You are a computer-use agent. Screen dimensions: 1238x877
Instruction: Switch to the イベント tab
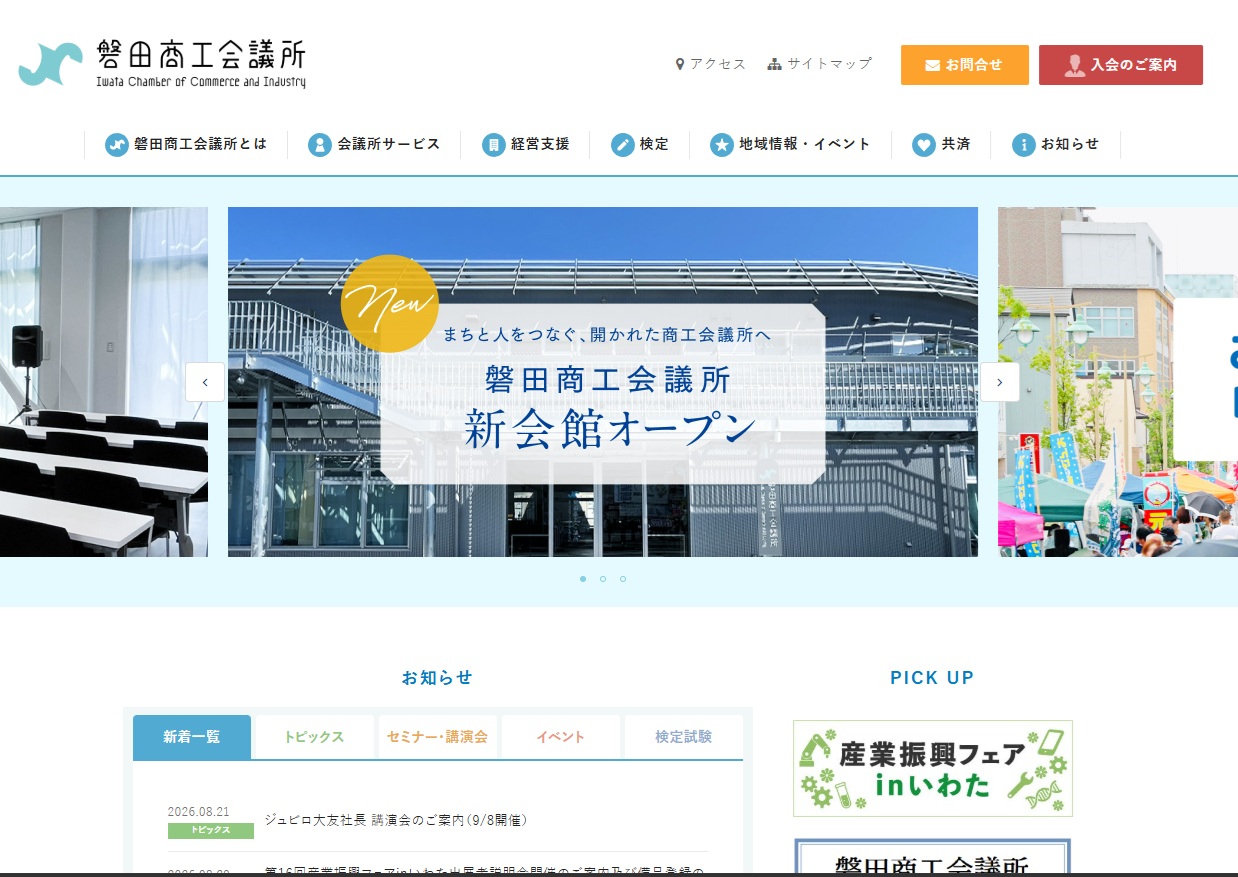[x=561, y=737]
